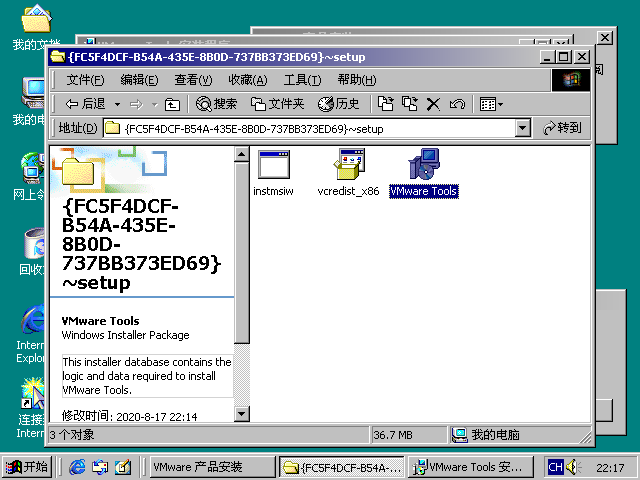Click the Recycle Bin desktop icon

(32, 251)
